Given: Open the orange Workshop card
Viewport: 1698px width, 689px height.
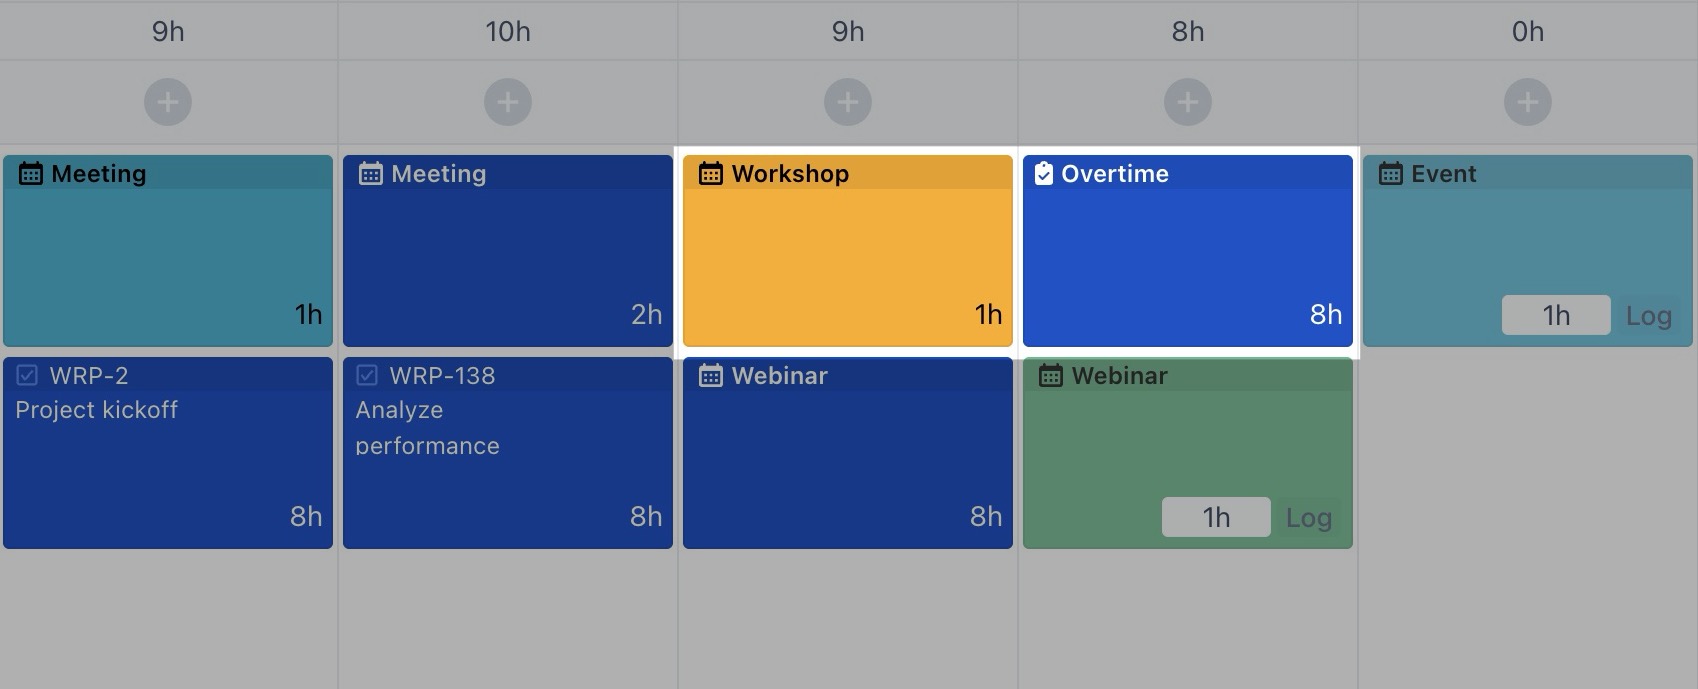Looking at the screenshot, I should point(847,260).
